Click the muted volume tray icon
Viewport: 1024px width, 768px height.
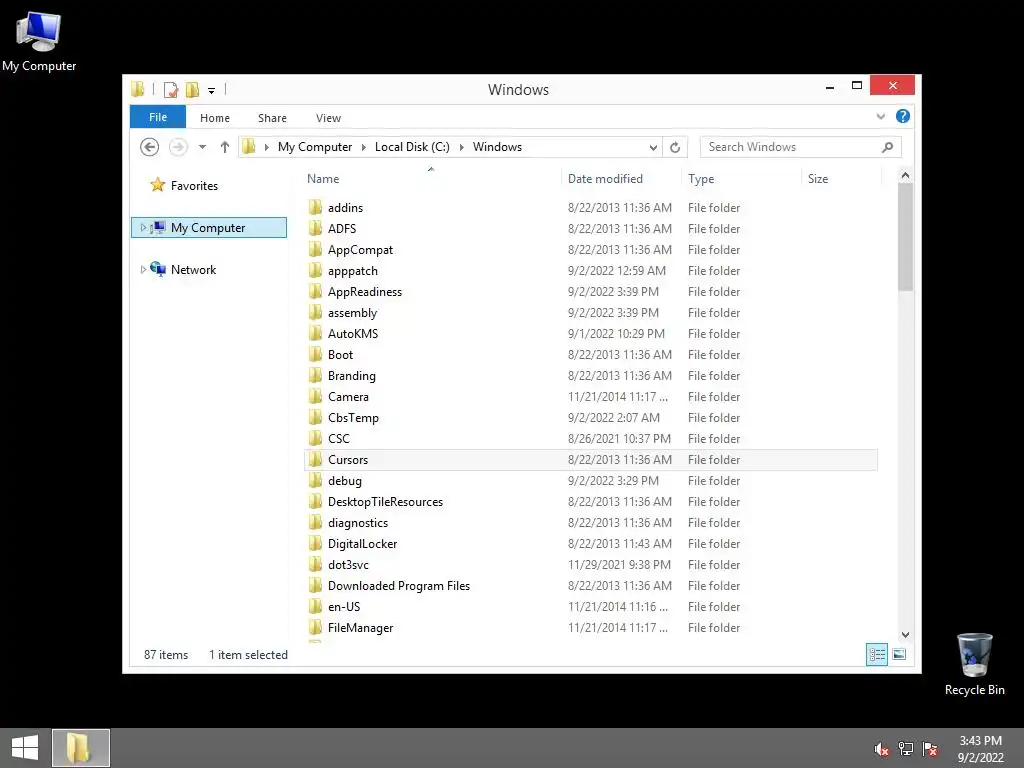click(882, 749)
